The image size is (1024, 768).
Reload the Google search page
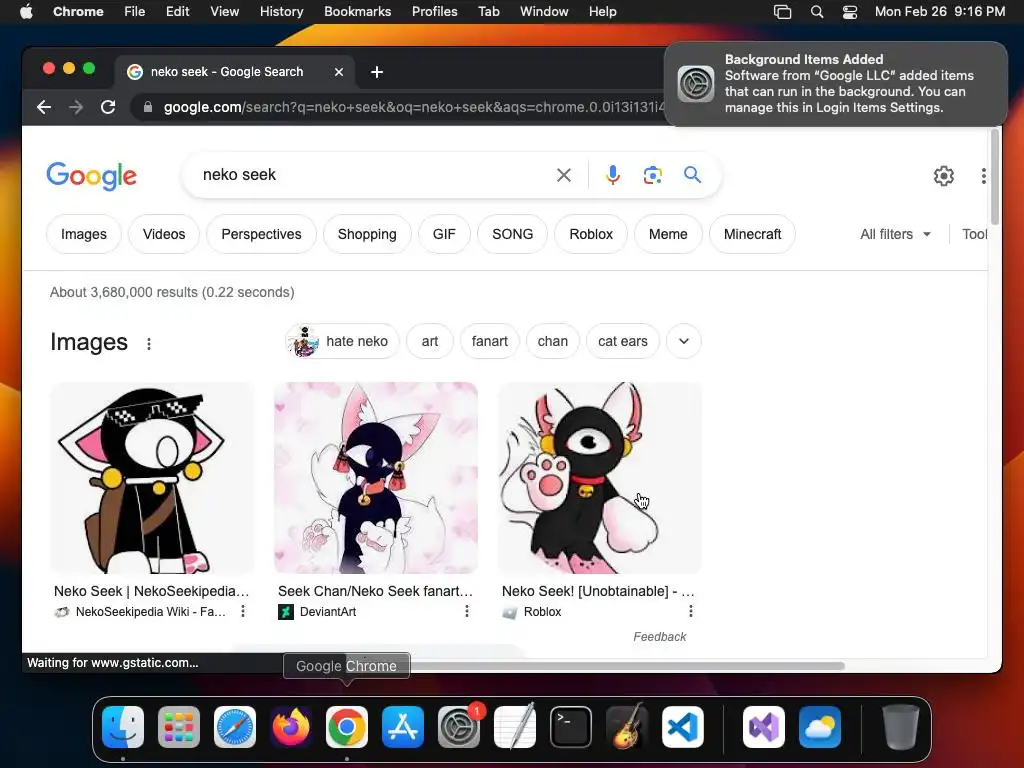[x=108, y=107]
